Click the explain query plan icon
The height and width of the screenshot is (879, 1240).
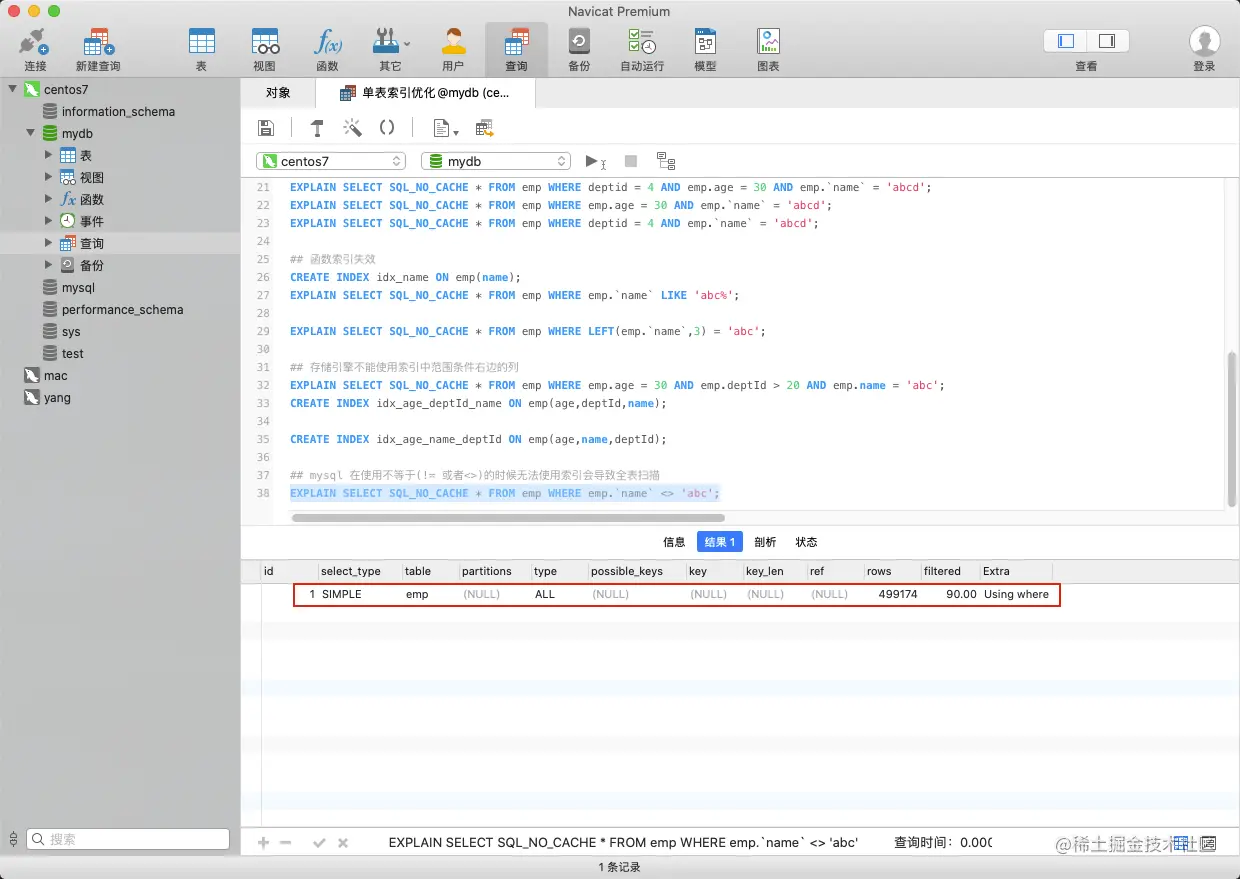click(x=666, y=161)
